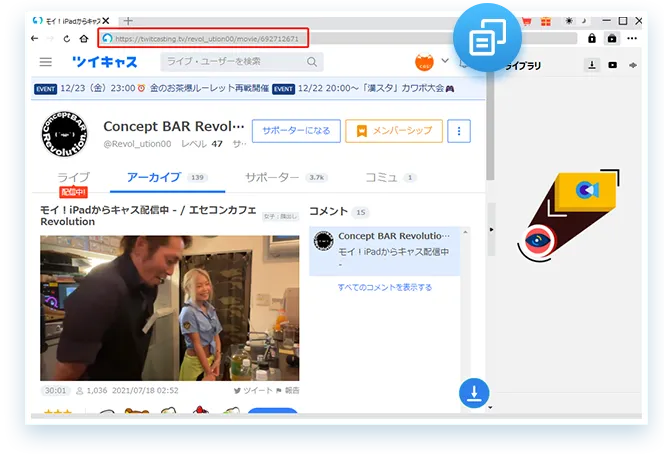The width and height of the screenshot is (664, 463).
Task: Close the モイ！iPadからキャス tab
Action: click(106, 21)
